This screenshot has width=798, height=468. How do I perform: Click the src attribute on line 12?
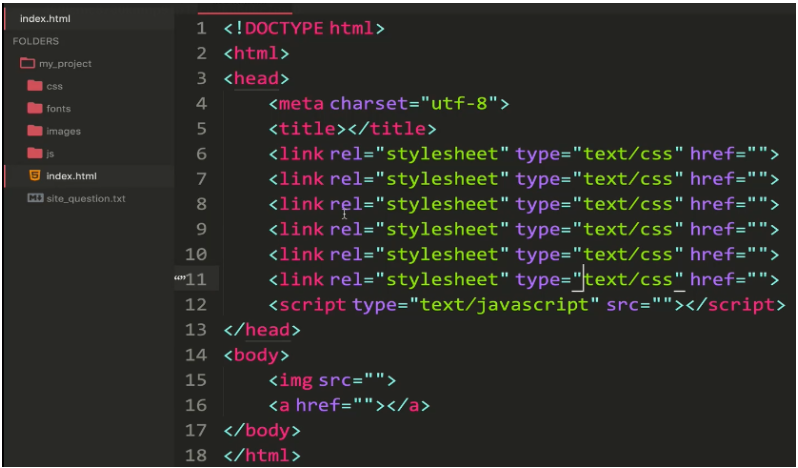pos(622,304)
